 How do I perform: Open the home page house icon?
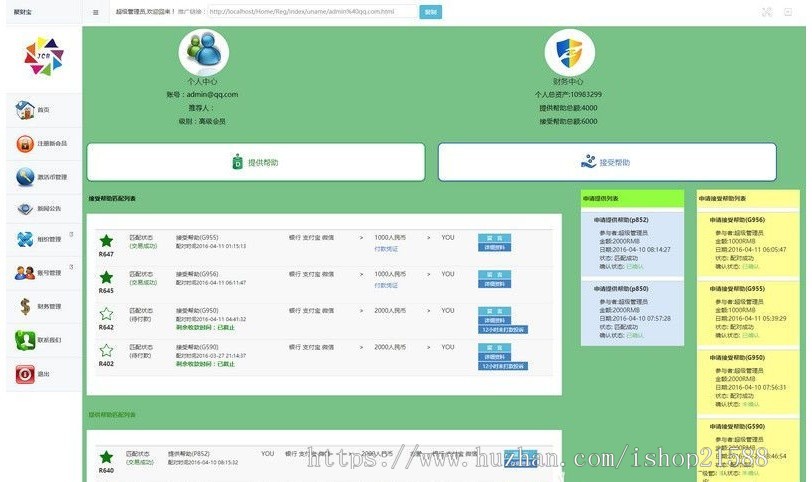point(25,110)
